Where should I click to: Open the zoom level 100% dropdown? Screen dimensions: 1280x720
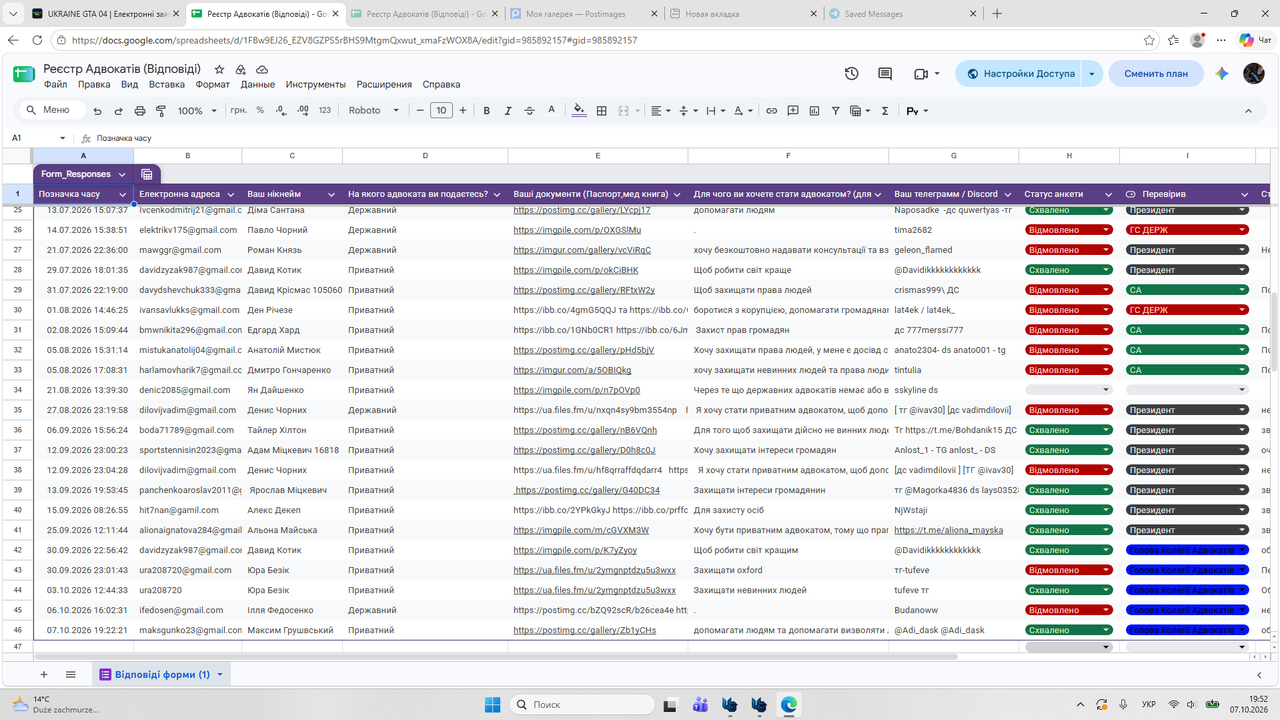coord(195,111)
